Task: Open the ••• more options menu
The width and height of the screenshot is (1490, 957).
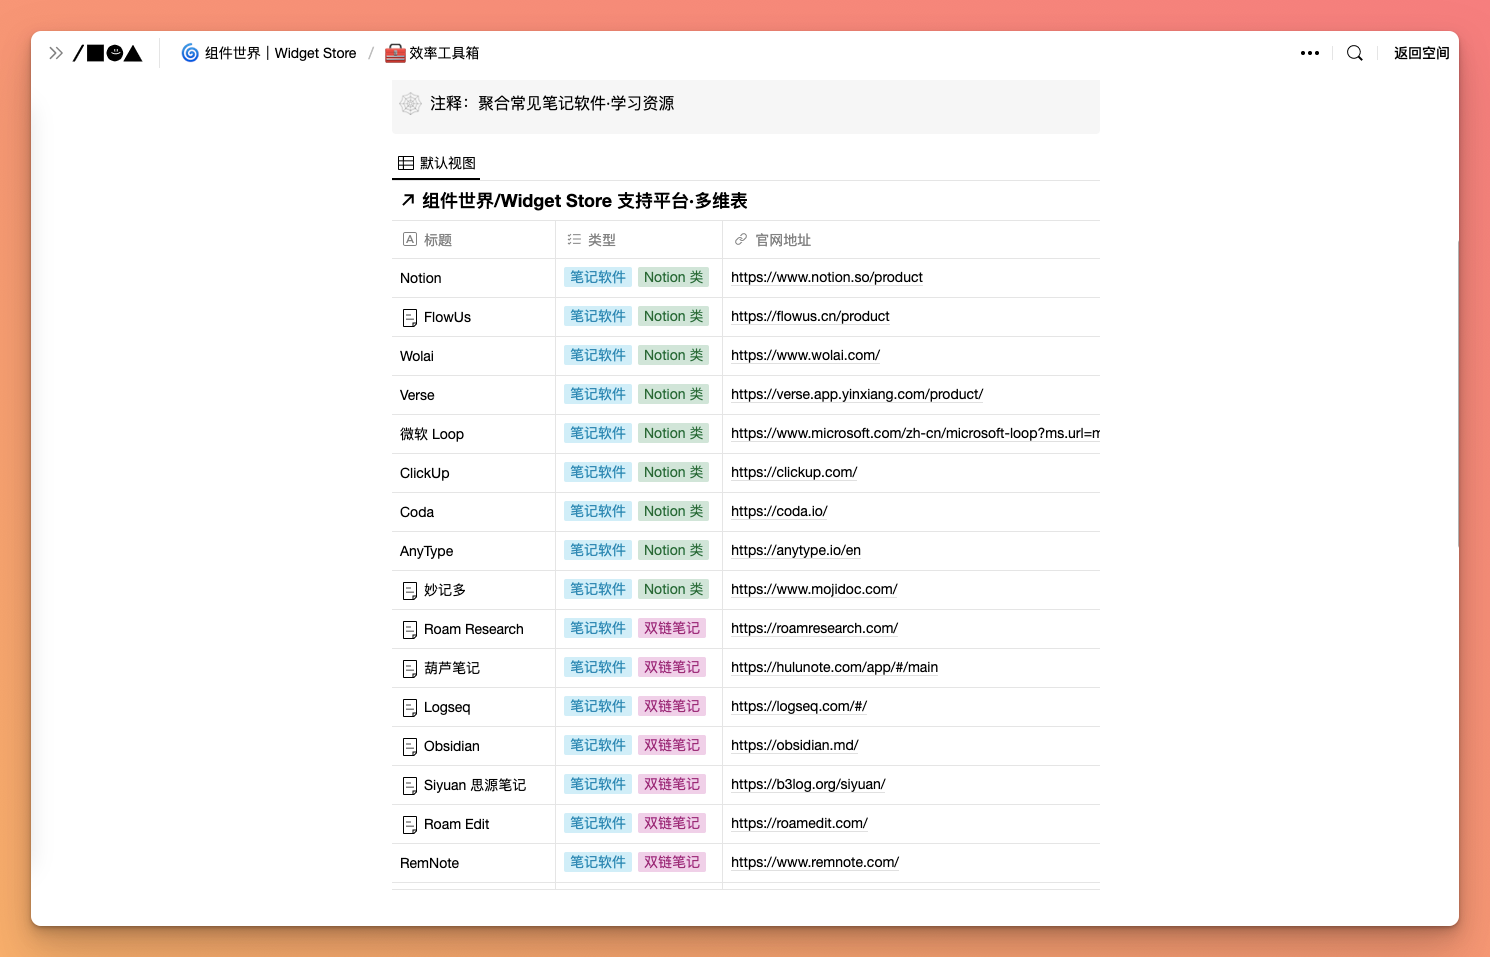Action: pos(1310,52)
